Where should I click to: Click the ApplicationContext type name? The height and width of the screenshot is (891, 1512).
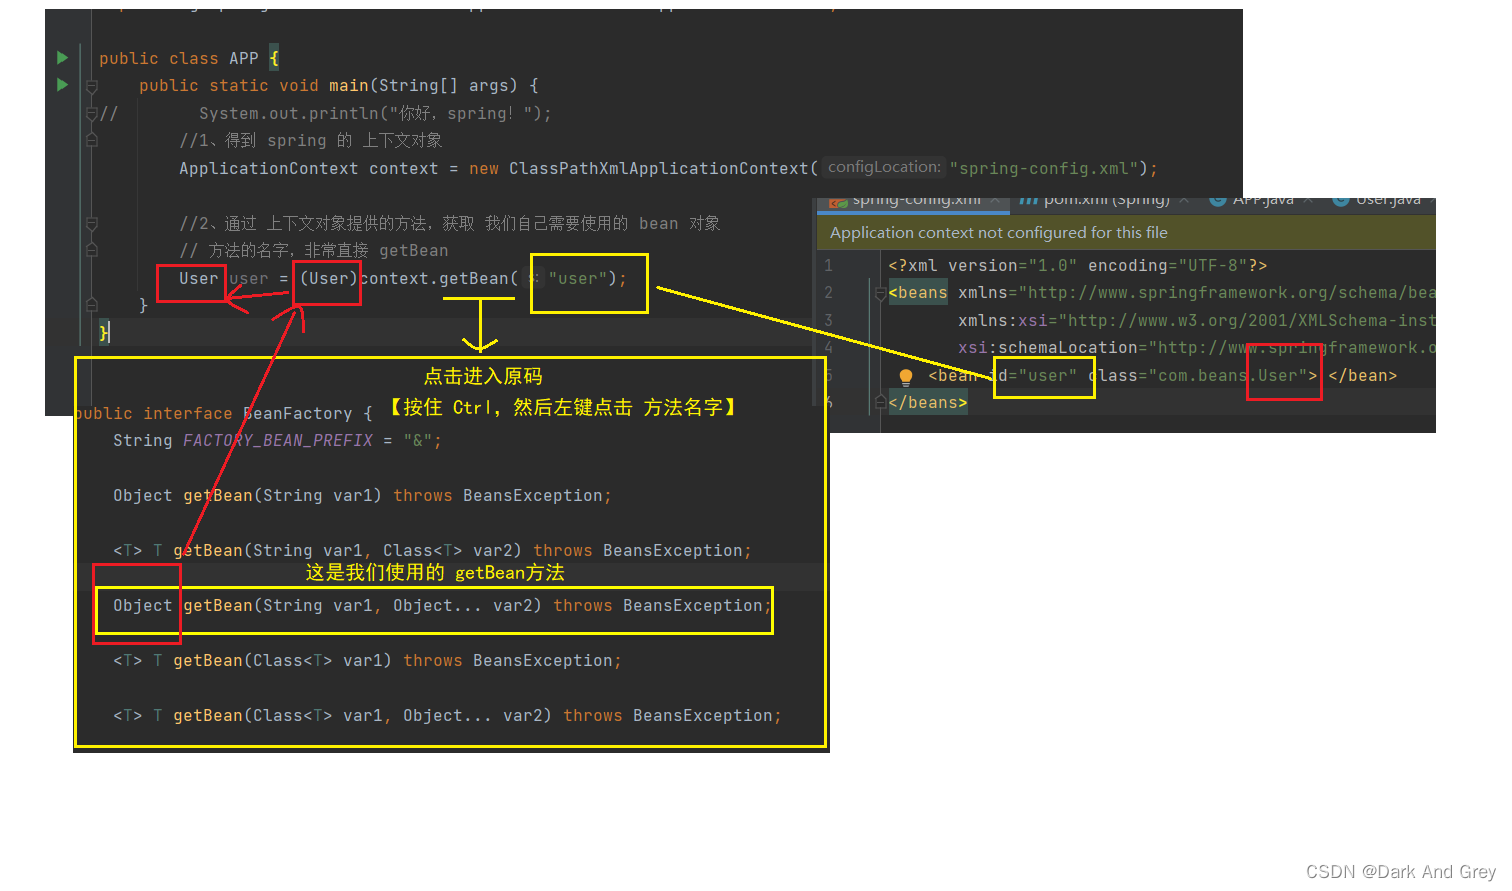268,168
